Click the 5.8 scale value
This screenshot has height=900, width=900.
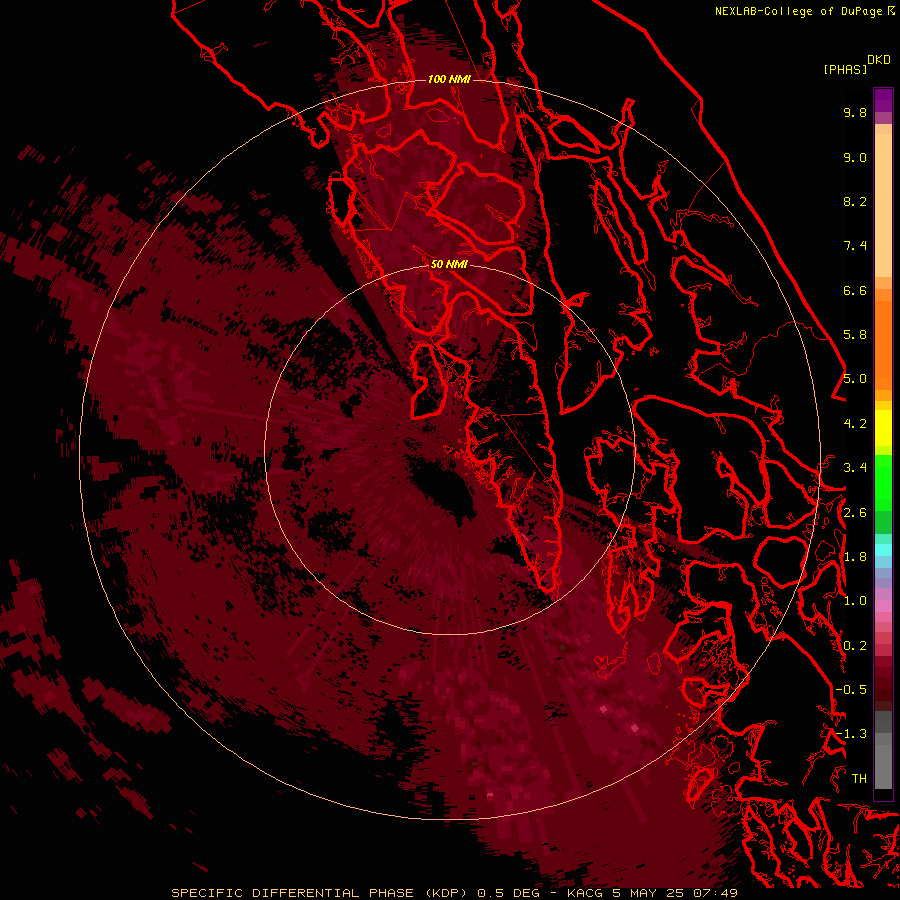point(855,335)
